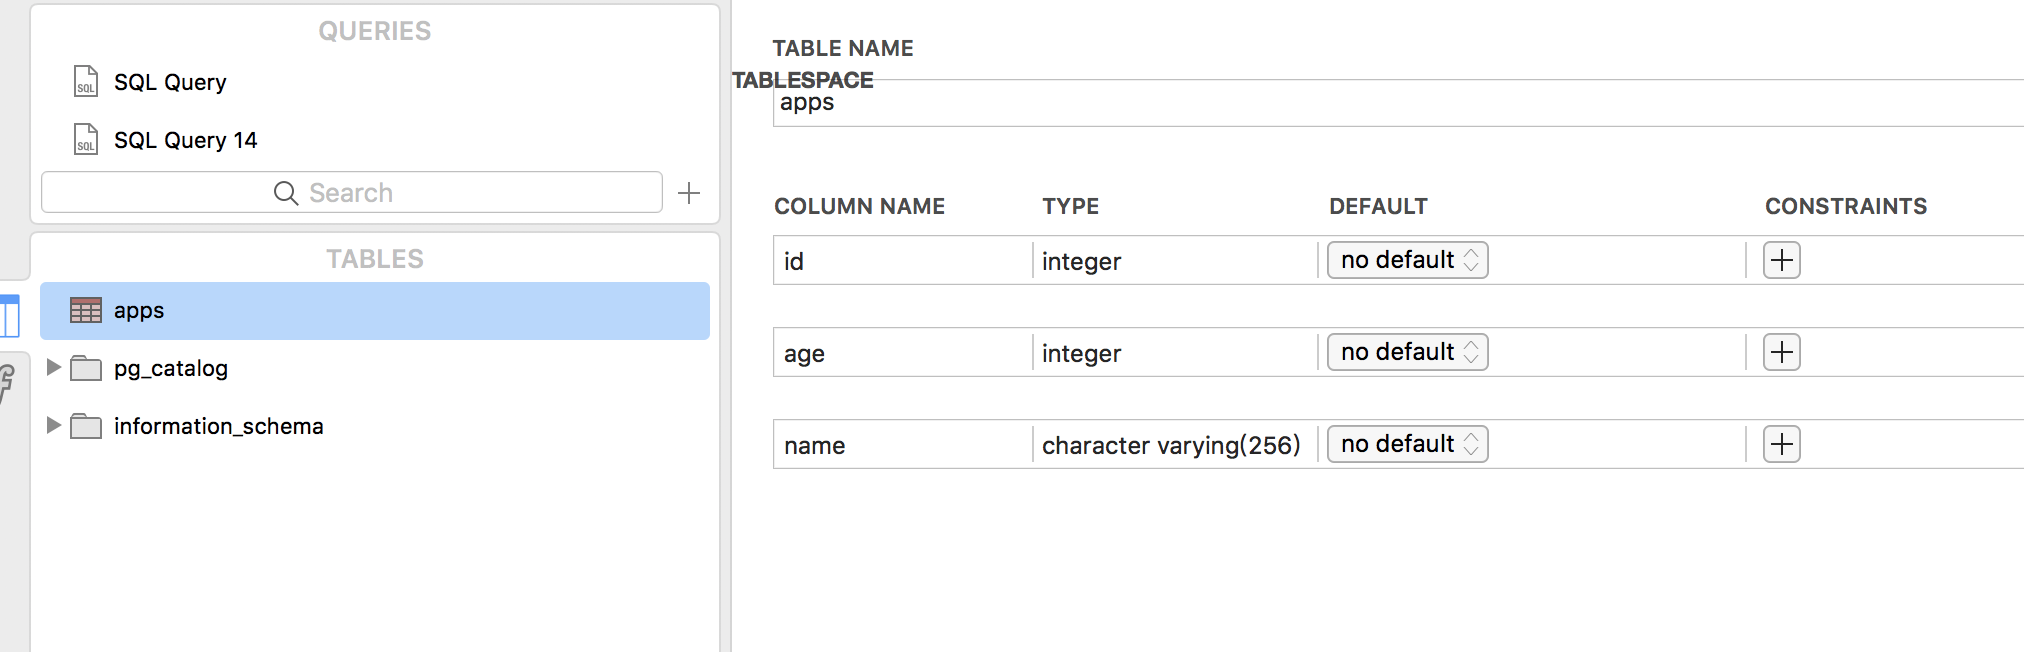The height and width of the screenshot is (652, 2024).
Task: Click the apps table grid icon
Action: (x=86, y=310)
